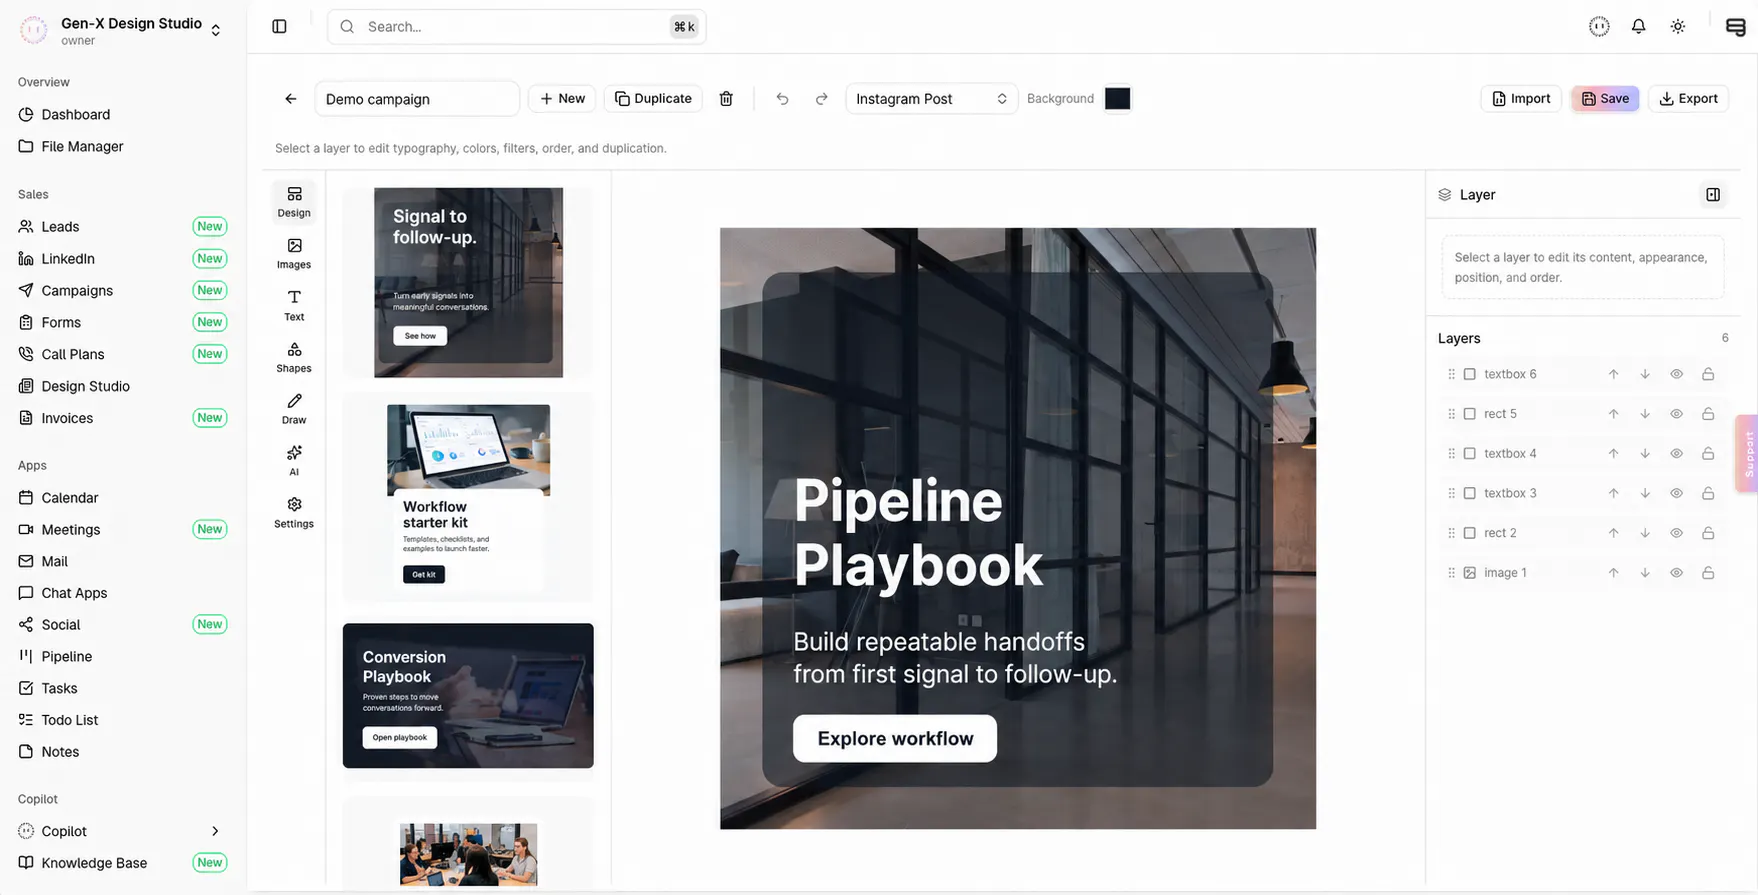Move rect 5 layer down
This screenshot has height=895, width=1758.
[1645, 414]
